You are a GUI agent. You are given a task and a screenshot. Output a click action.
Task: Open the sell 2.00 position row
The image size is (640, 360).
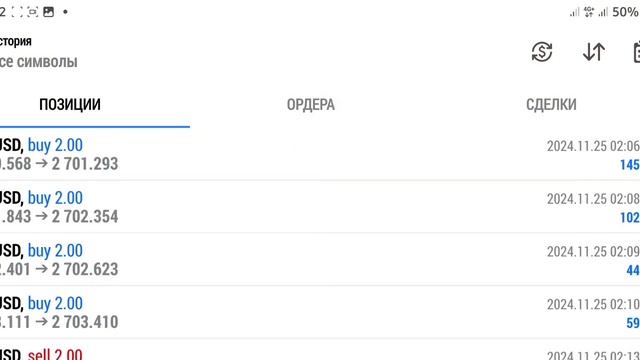tap(320, 350)
